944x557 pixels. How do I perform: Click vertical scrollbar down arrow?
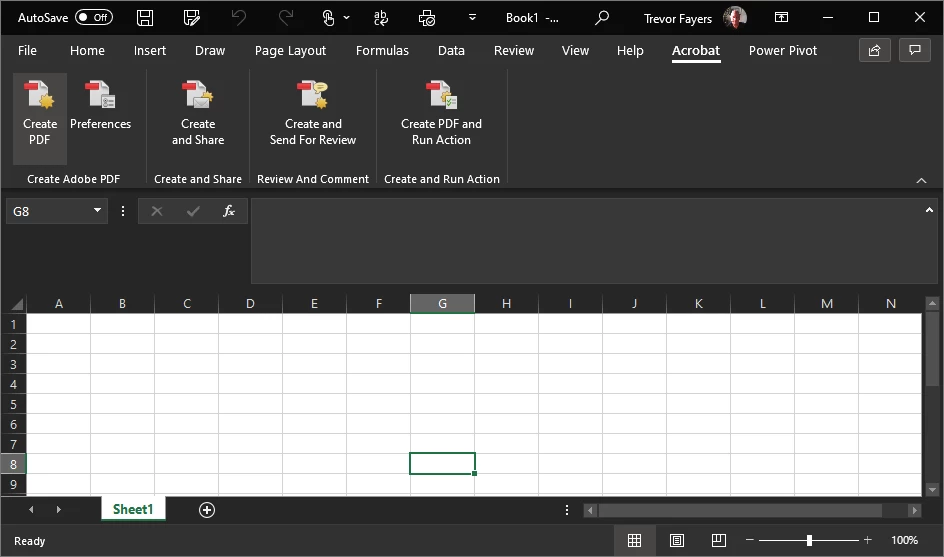point(932,490)
